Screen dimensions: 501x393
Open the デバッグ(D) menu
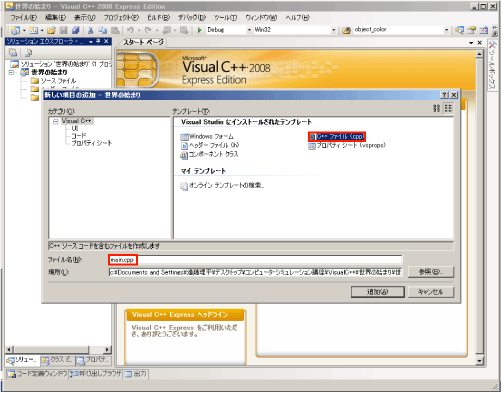point(192,18)
